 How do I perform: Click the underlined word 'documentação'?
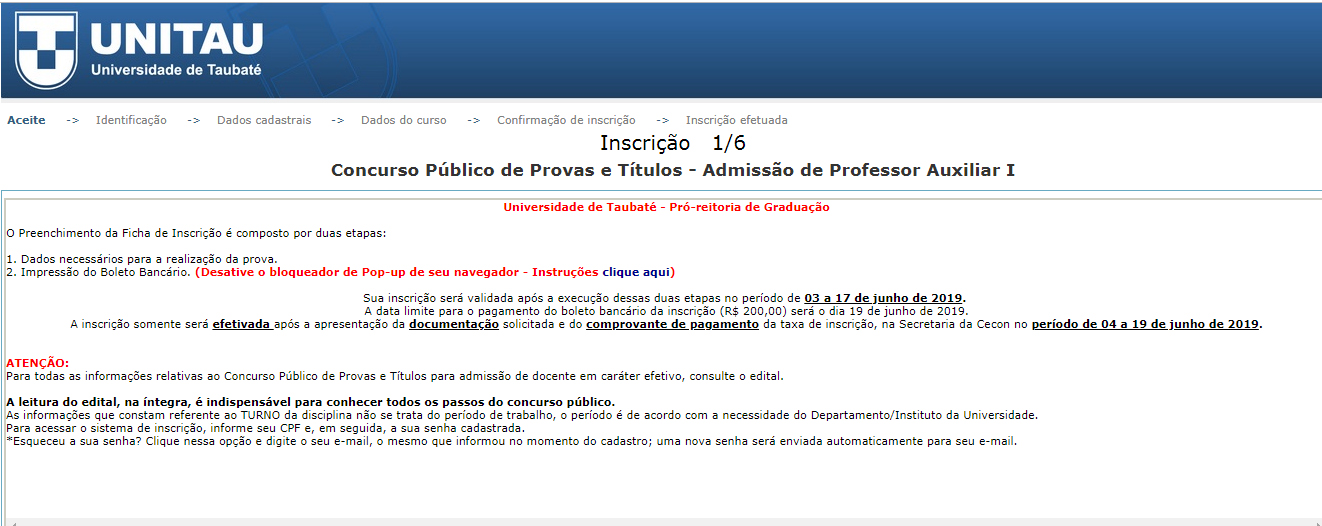click(x=453, y=324)
